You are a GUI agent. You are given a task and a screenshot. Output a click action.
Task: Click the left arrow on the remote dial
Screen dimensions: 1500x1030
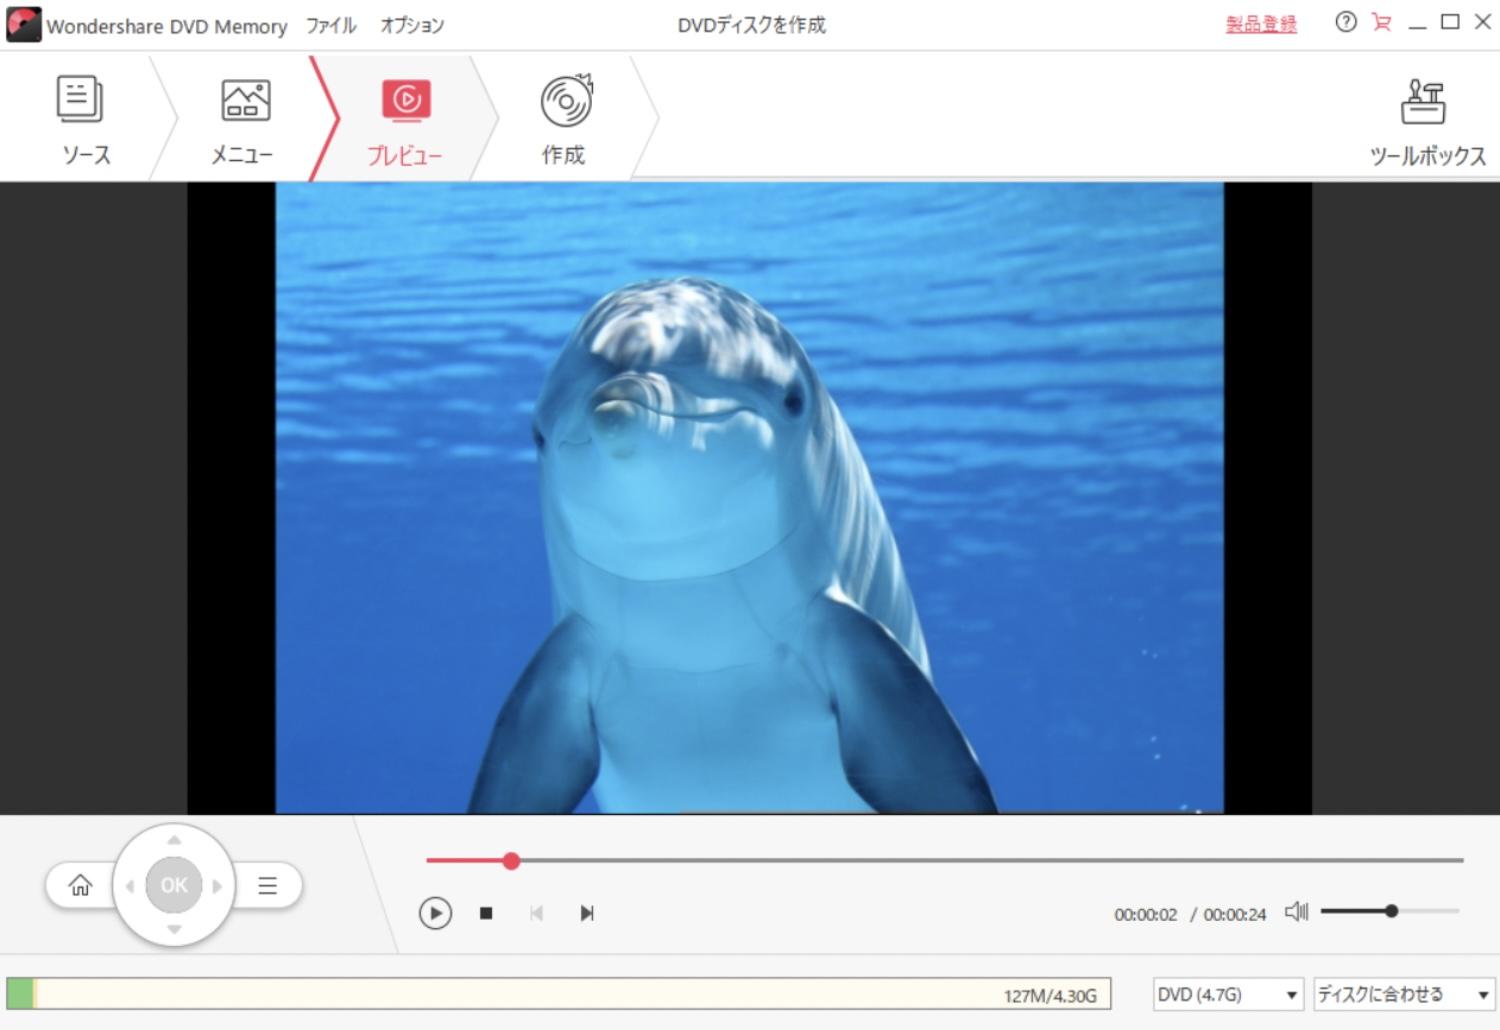click(130, 886)
